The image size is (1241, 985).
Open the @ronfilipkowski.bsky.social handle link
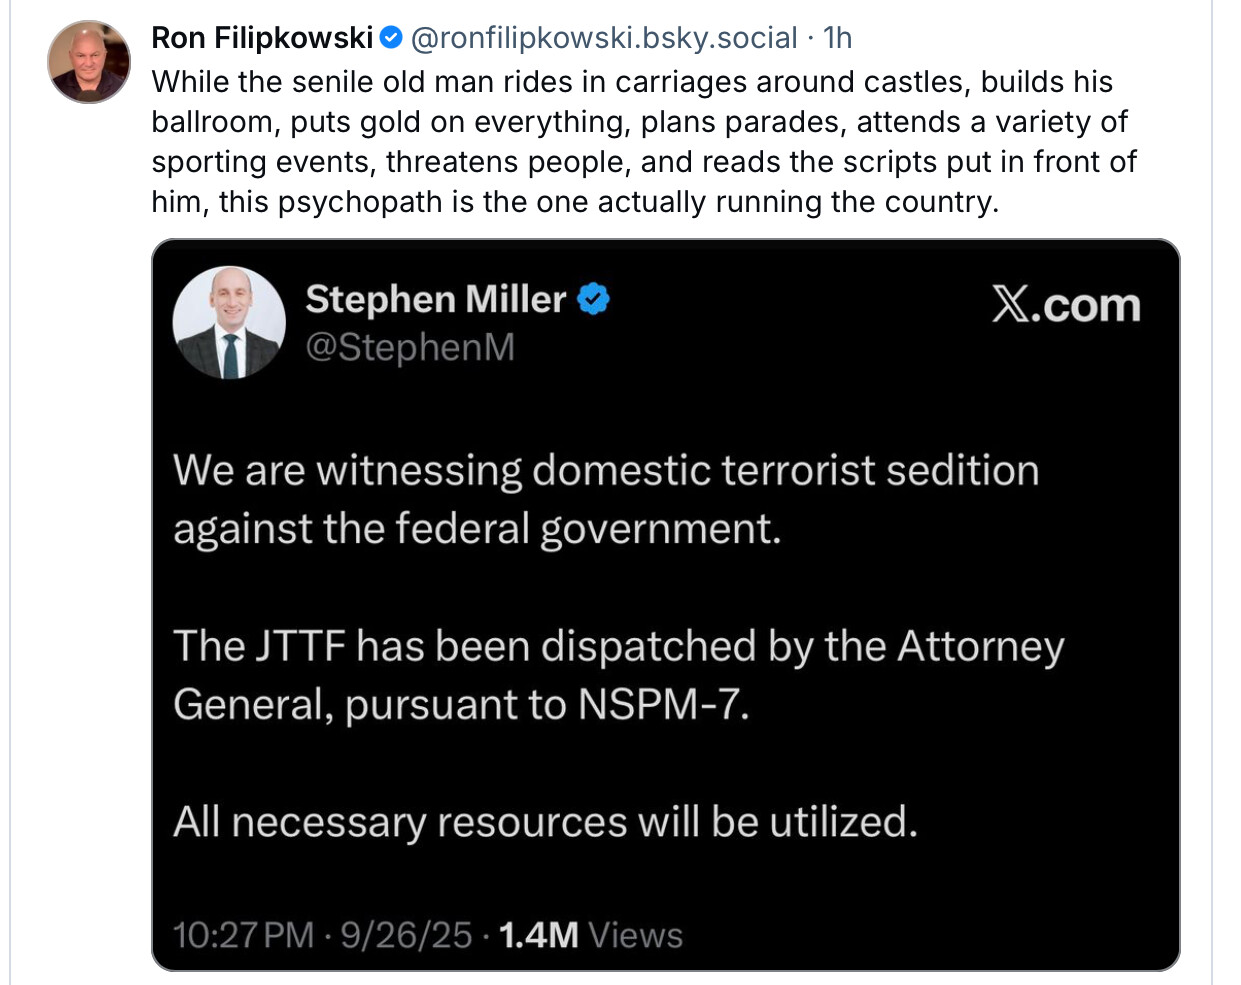604,38
